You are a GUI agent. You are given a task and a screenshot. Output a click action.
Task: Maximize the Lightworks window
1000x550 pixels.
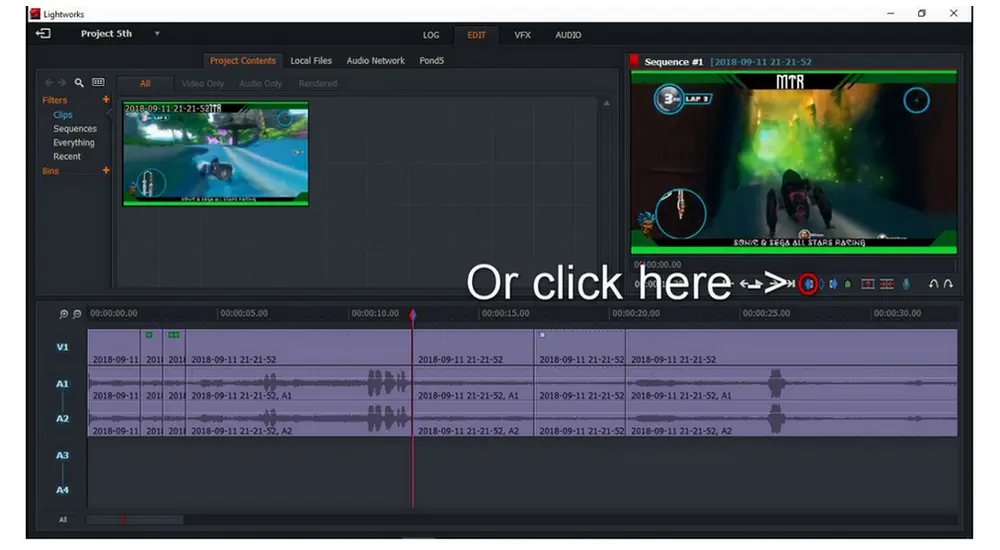pyautogui.click(x=922, y=13)
